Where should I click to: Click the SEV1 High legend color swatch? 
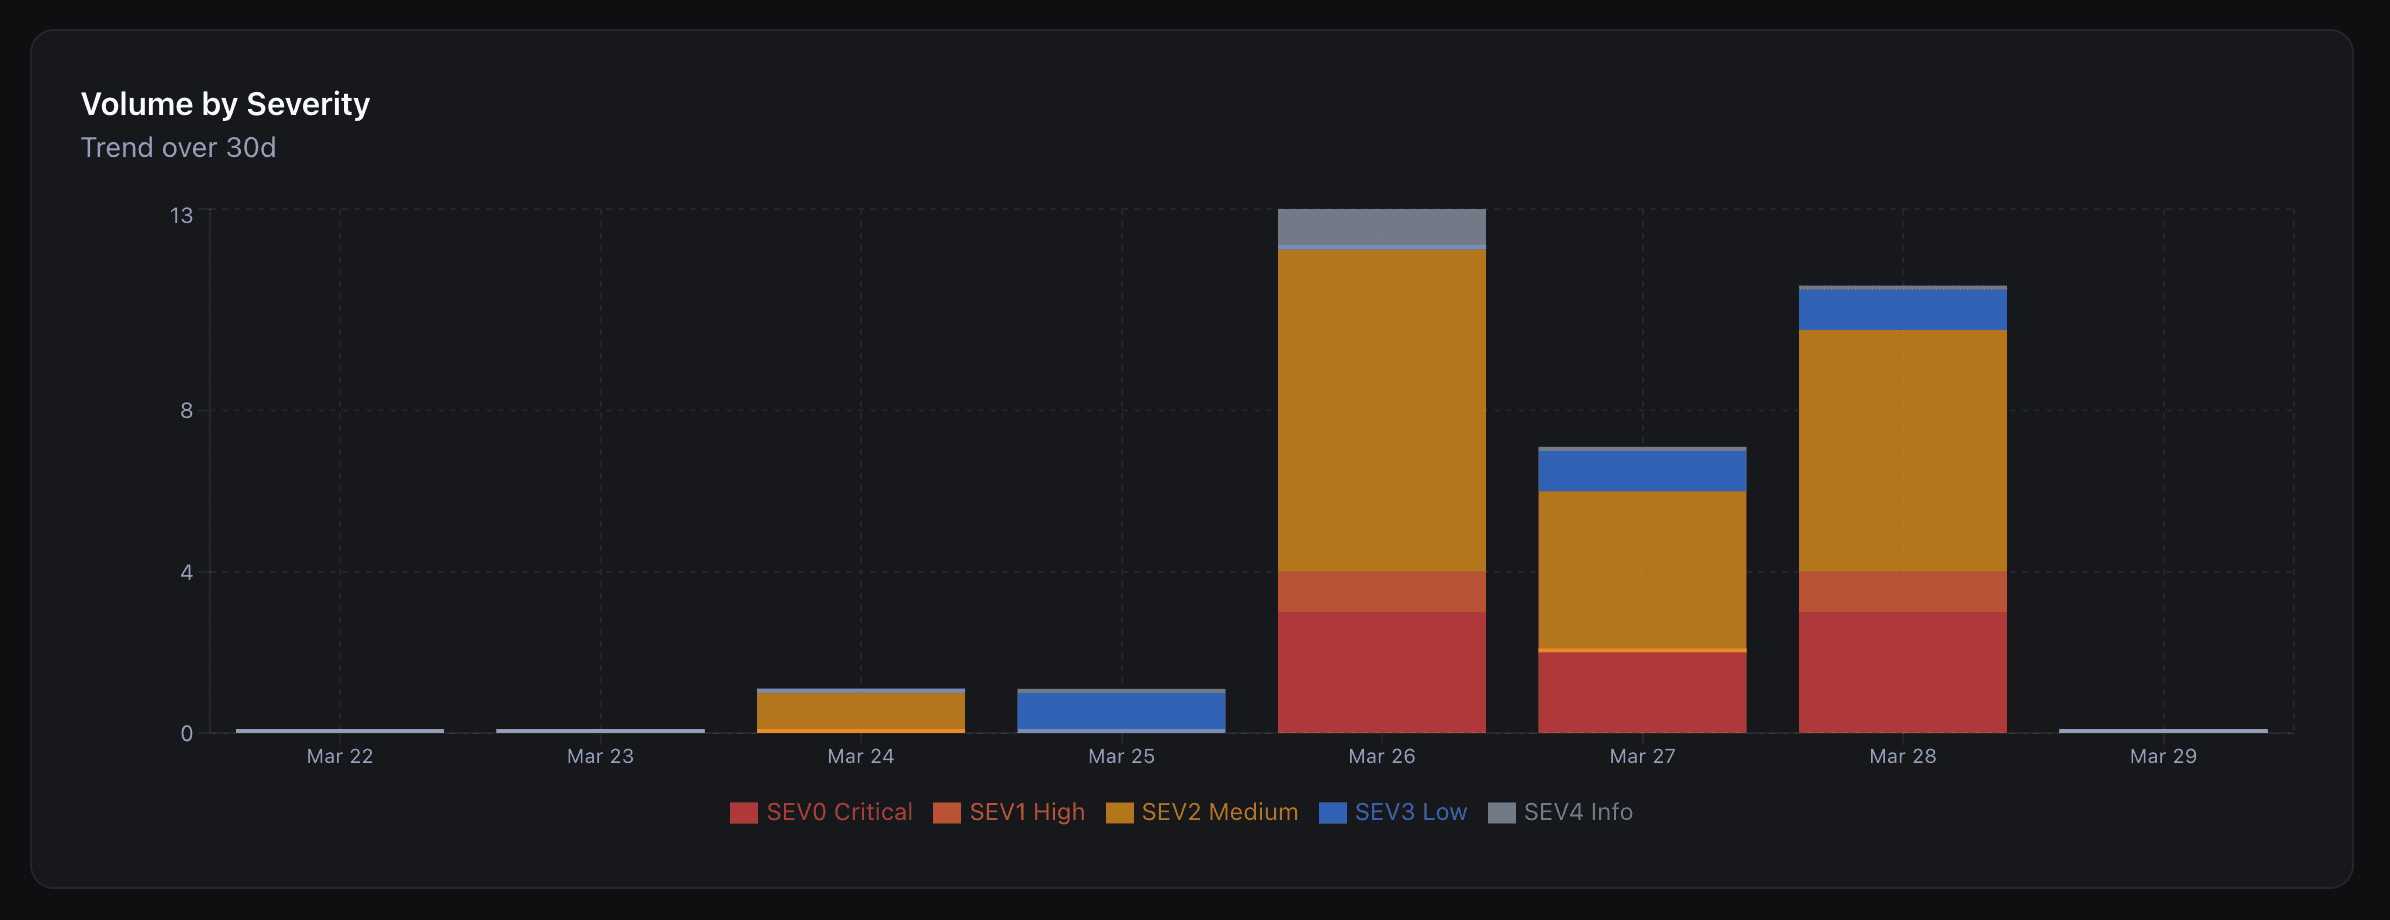(x=947, y=812)
